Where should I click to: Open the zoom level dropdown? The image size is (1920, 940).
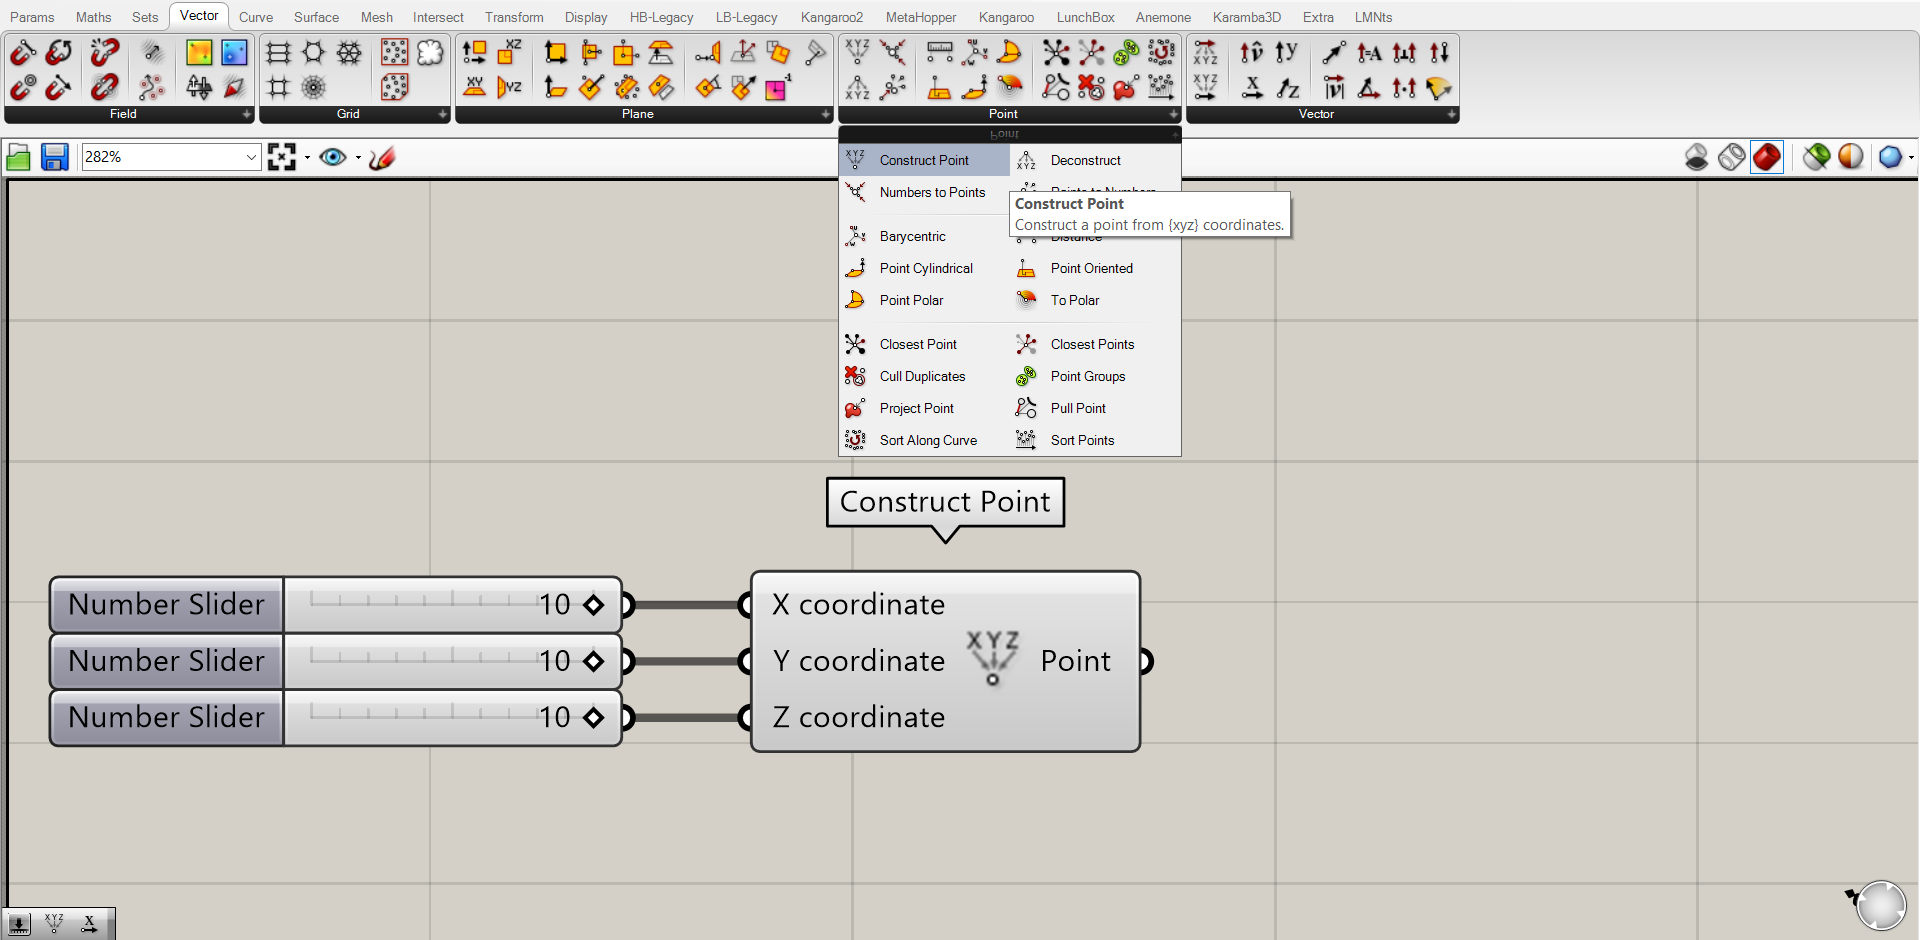pyautogui.click(x=251, y=157)
